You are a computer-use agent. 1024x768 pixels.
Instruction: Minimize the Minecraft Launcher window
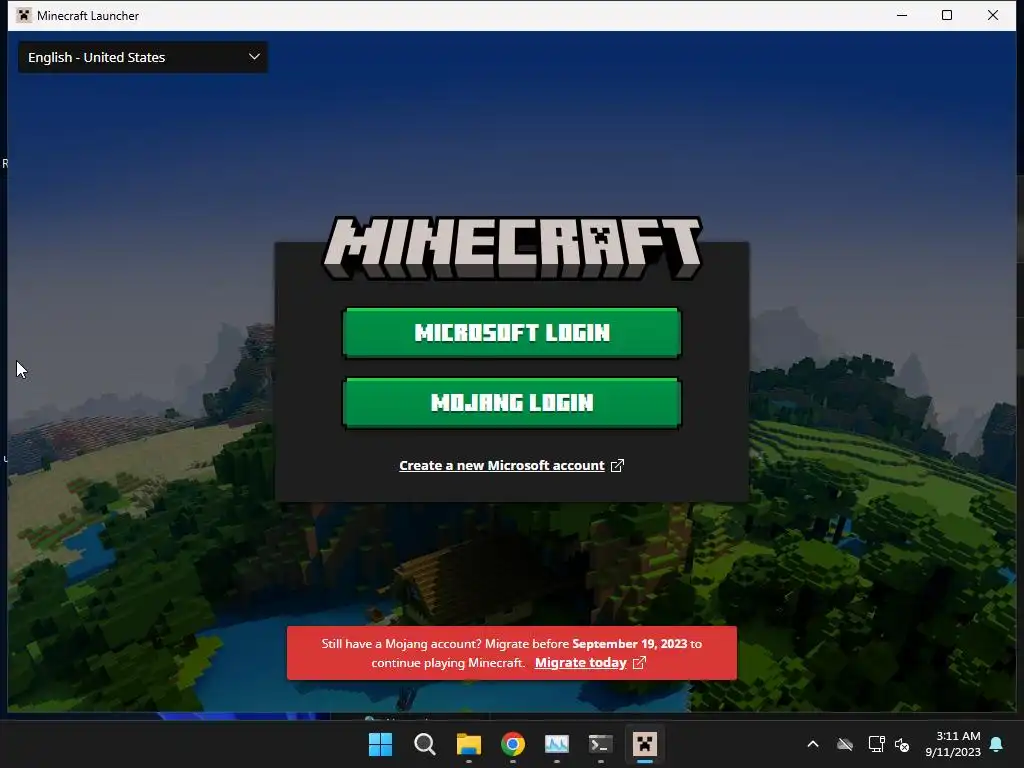tap(902, 15)
